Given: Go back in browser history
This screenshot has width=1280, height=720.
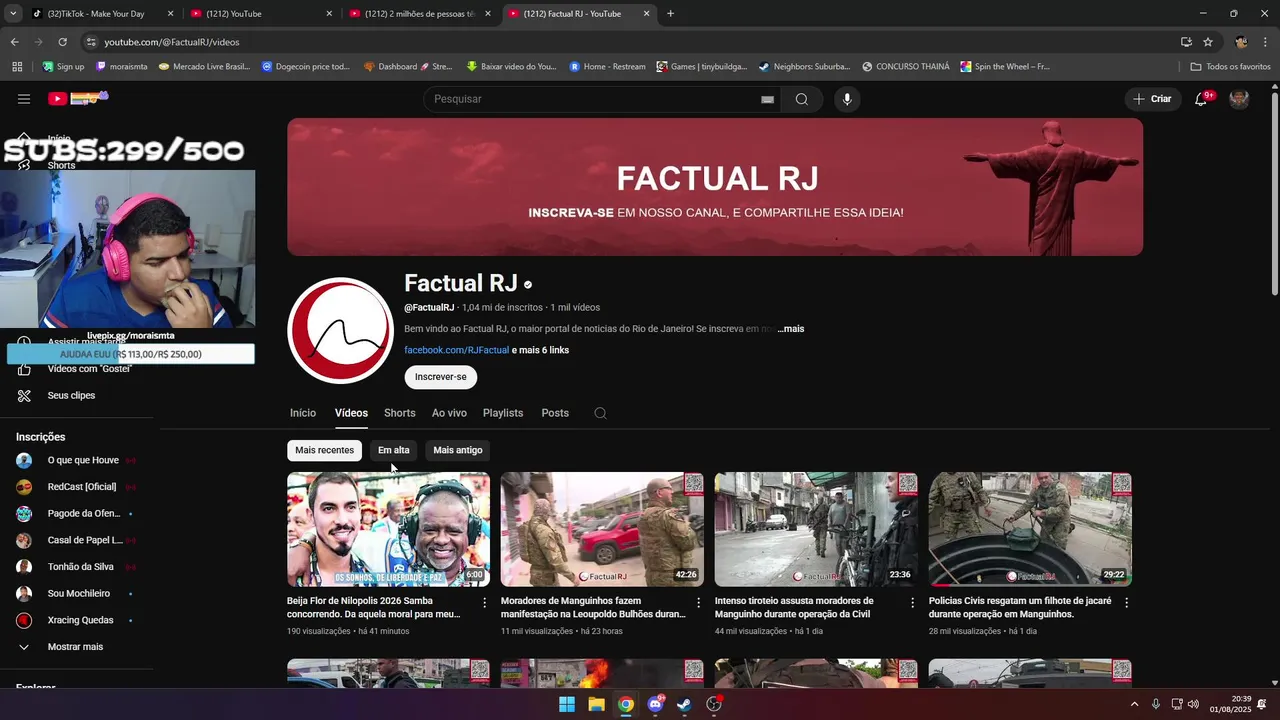Looking at the screenshot, I should [x=14, y=42].
